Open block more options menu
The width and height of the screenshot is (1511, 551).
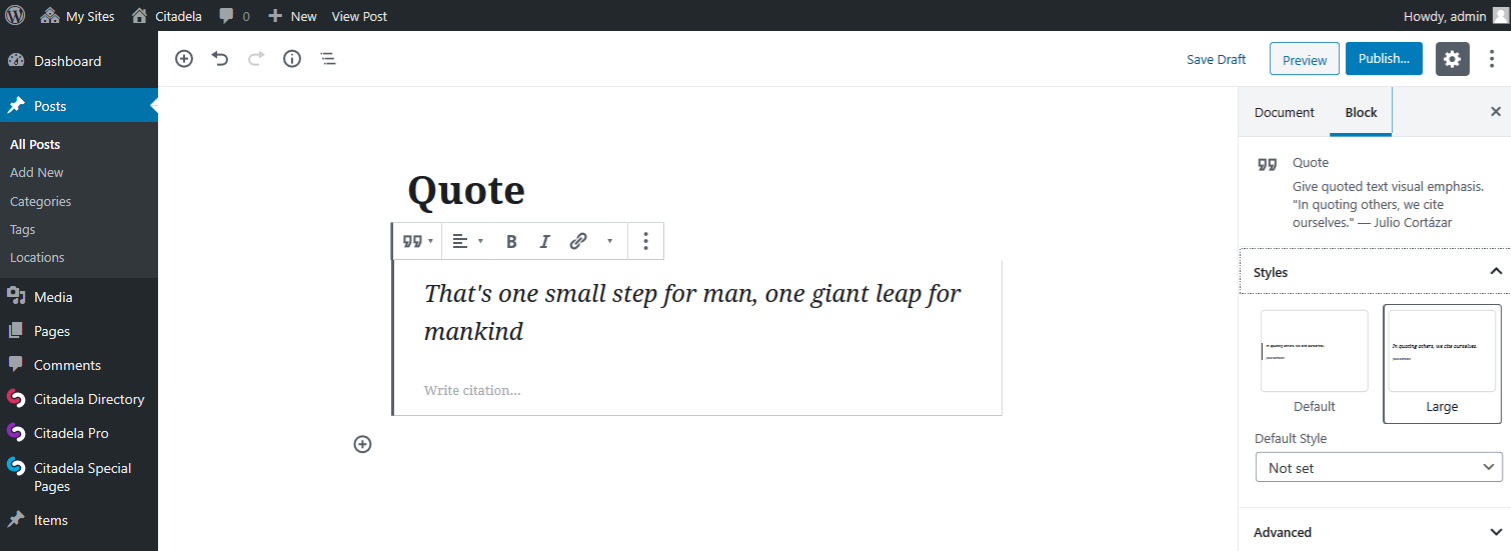coord(646,241)
